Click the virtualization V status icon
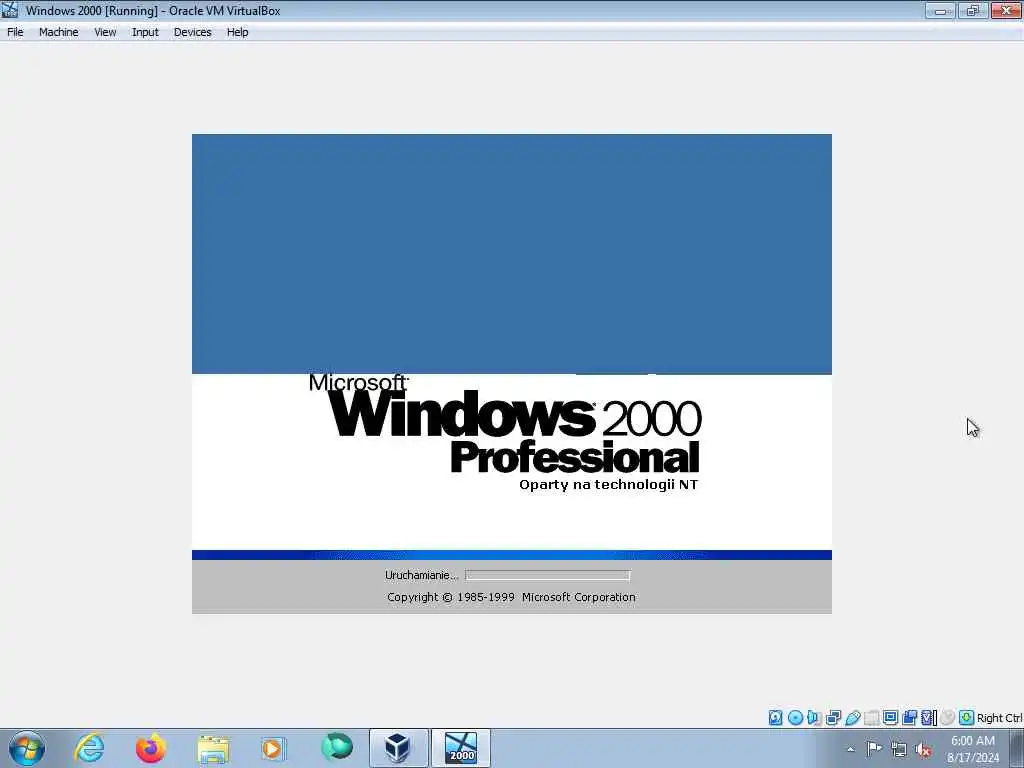 (x=928, y=718)
